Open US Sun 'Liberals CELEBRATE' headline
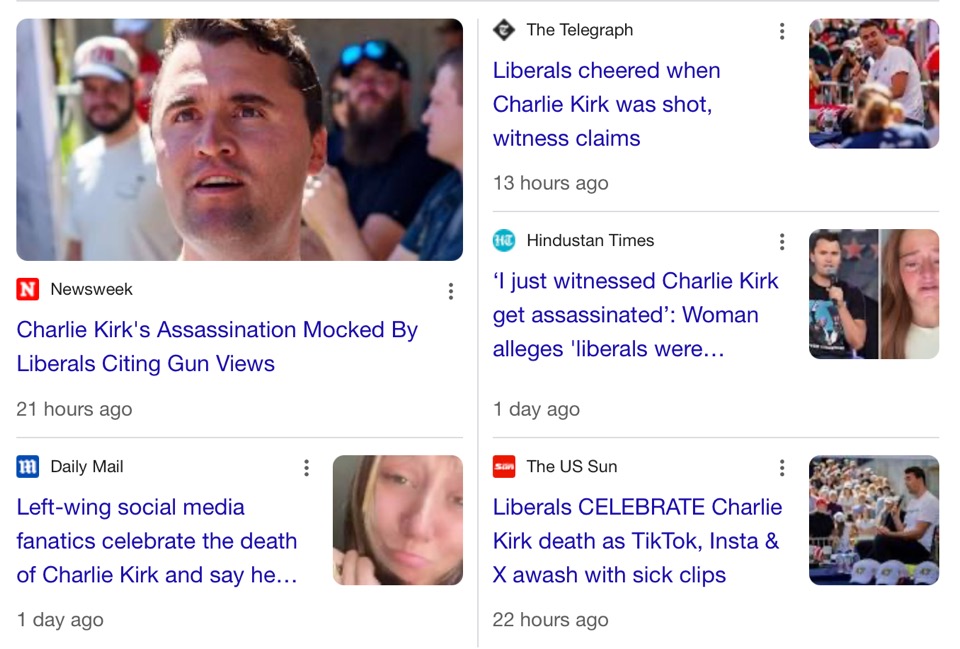The image size is (960, 649). [x=637, y=541]
